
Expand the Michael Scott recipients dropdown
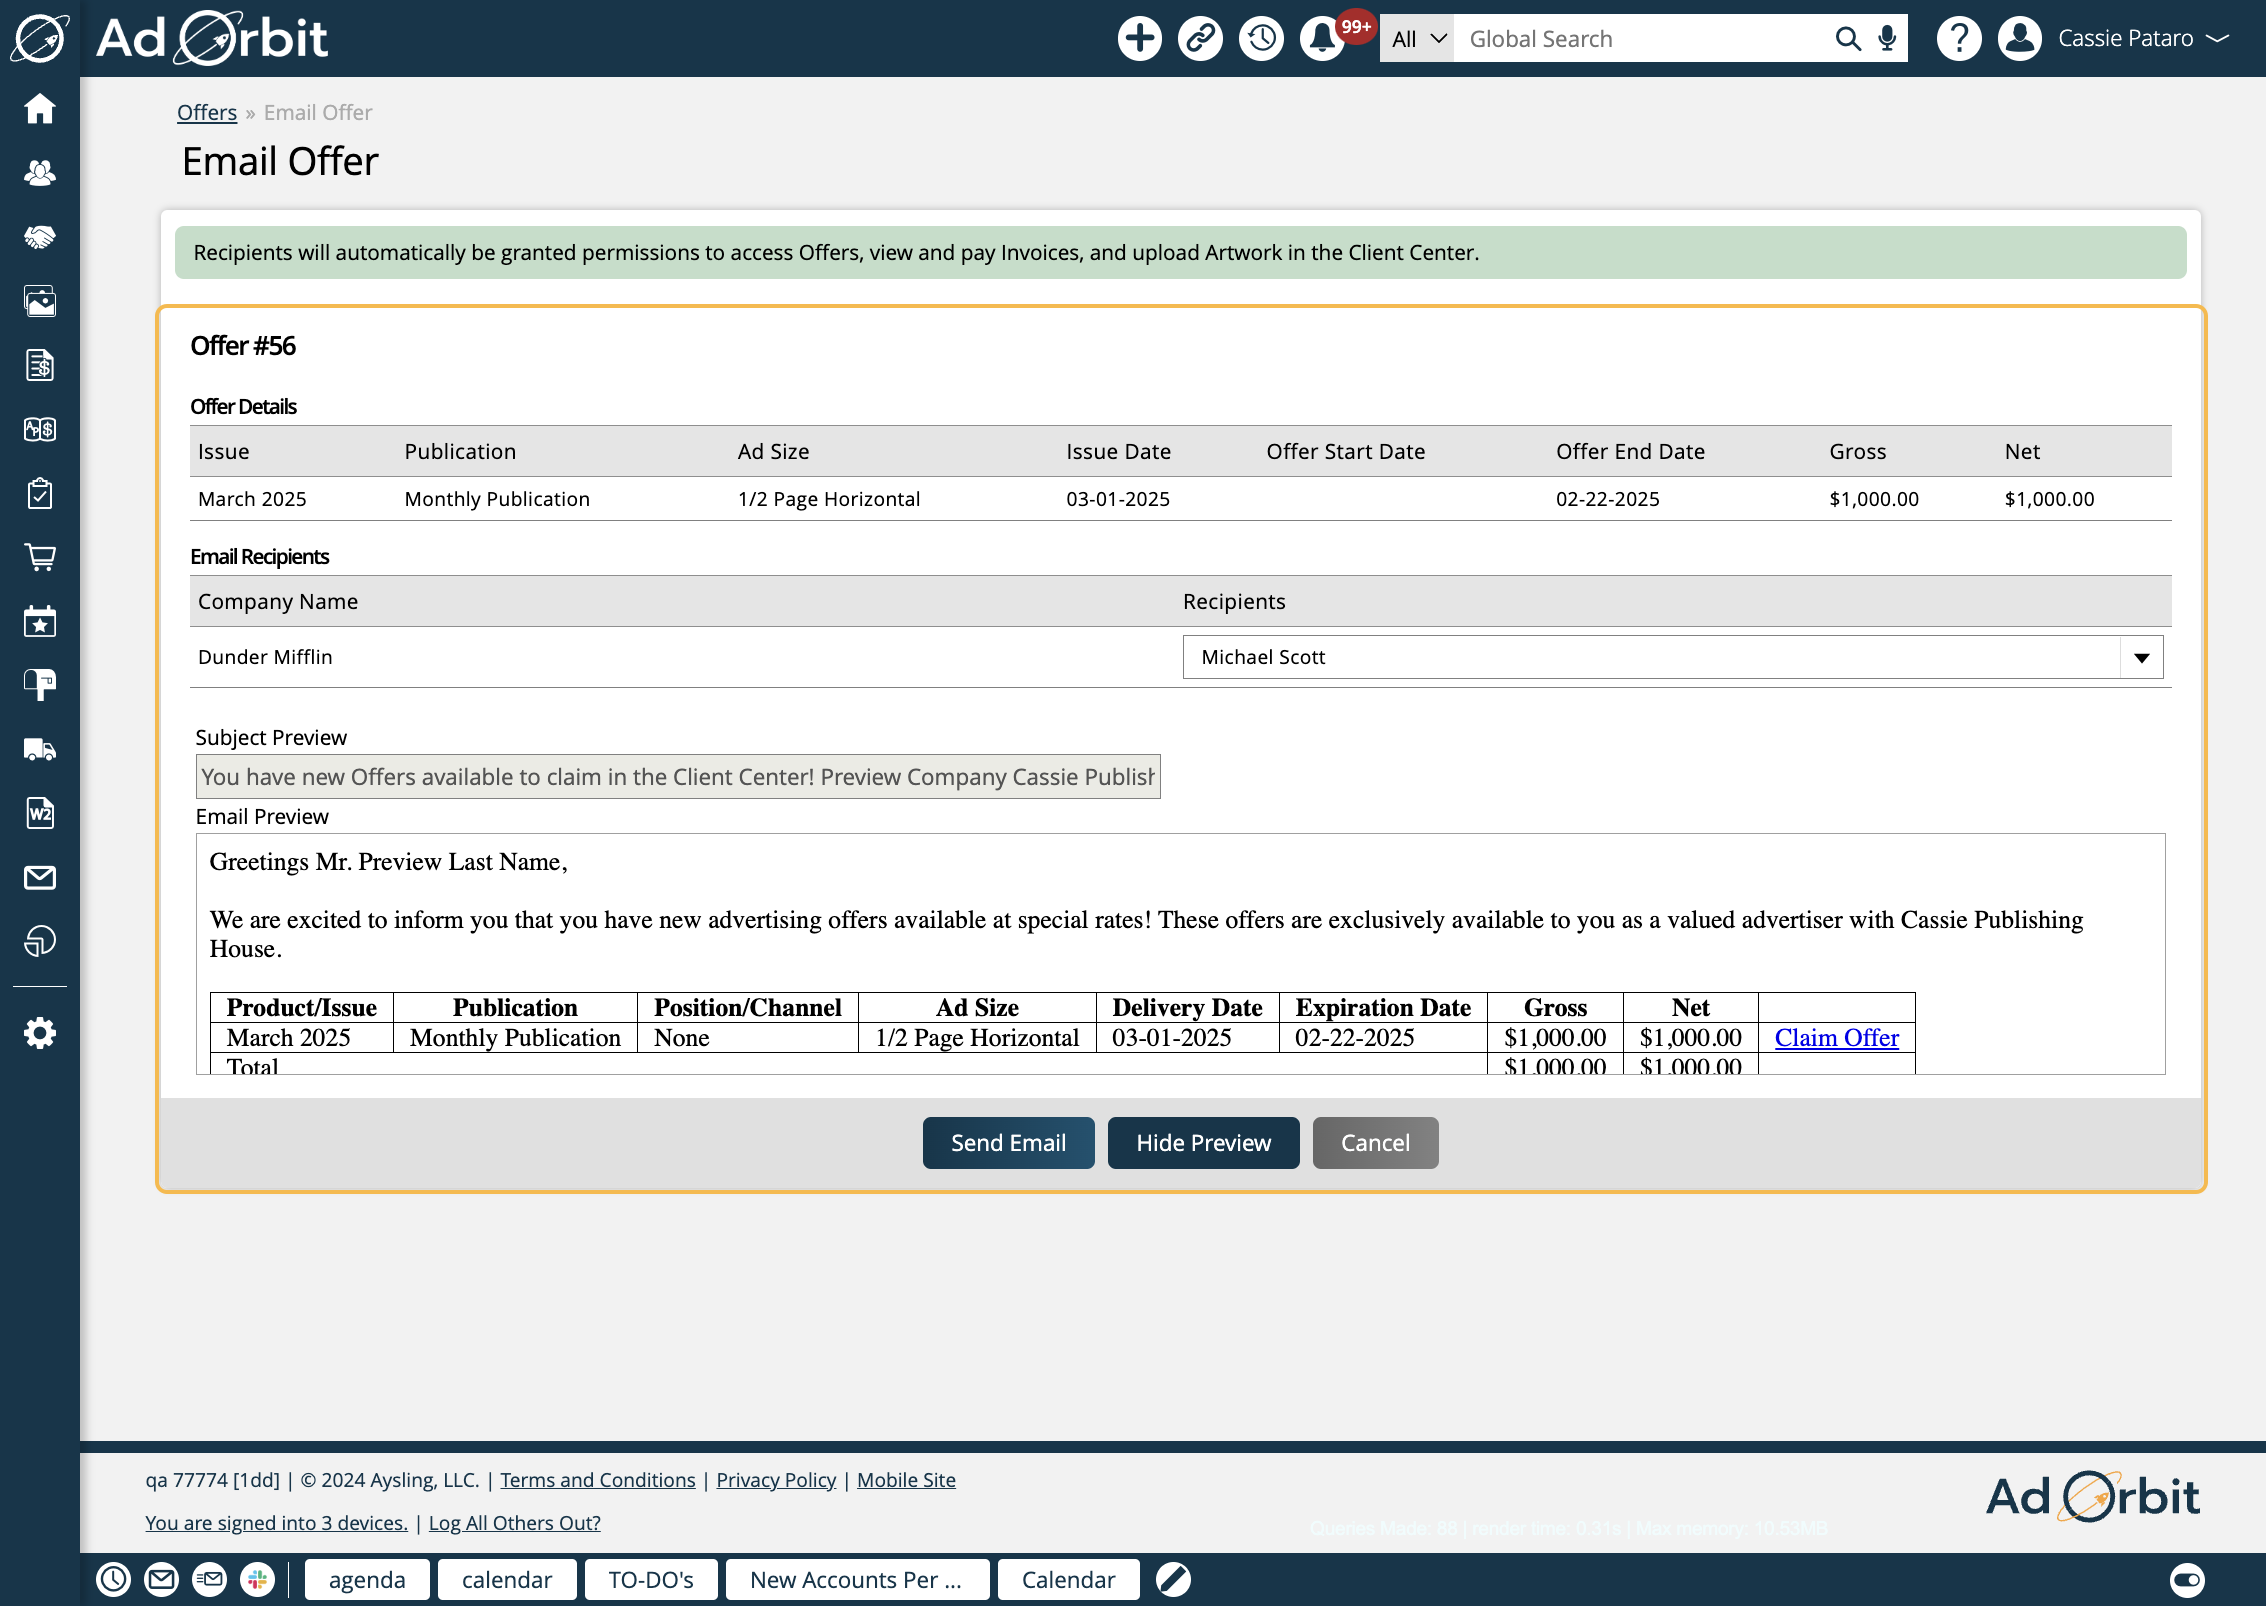click(x=2141, y=657)
